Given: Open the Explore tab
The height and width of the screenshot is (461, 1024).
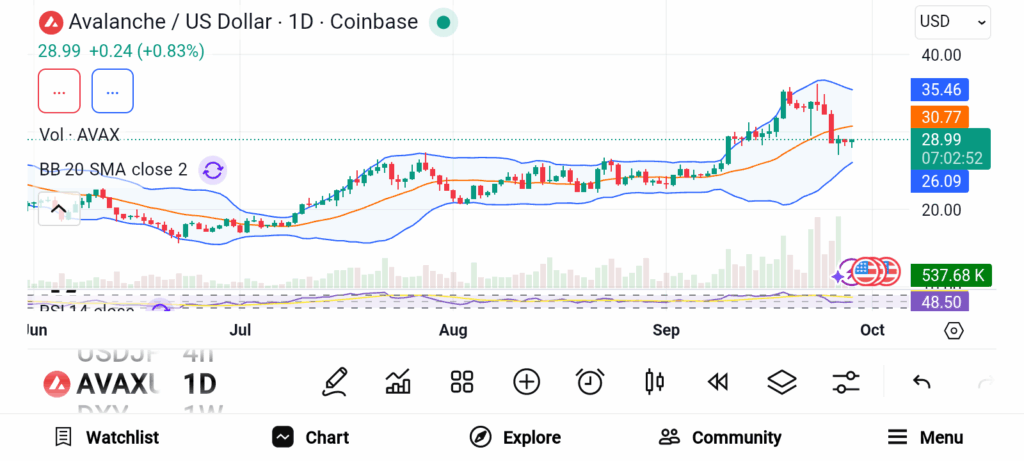Looking at the screenshot, I should coord(515,437).
